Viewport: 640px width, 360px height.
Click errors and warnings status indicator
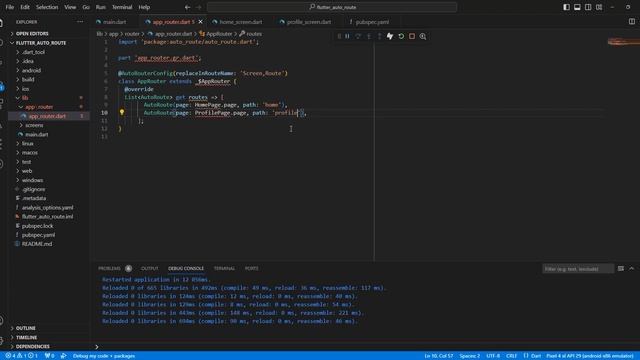pyautogui.click(x=21, y=356)
